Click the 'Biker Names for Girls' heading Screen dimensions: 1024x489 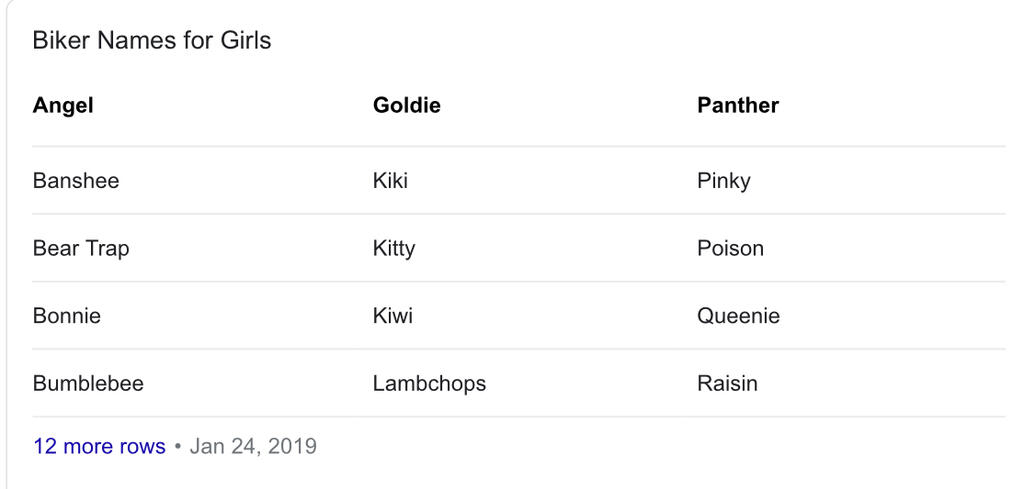tap(152, 40)
